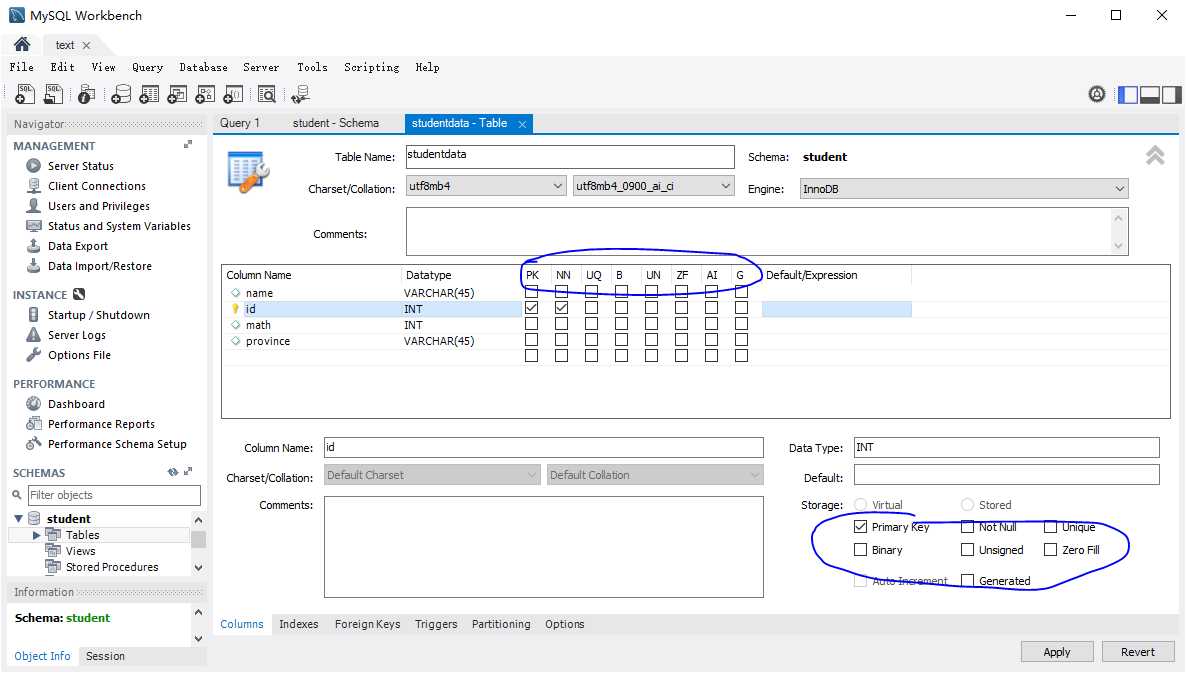Click the Apply button

click(x=1057, y=652)
